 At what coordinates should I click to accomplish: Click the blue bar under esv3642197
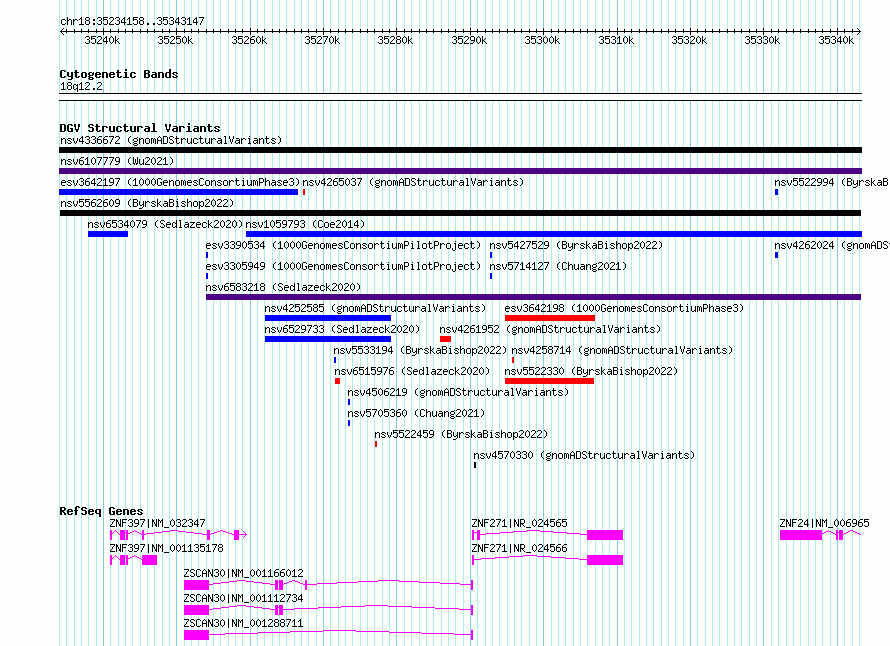[x=179, y=192]
